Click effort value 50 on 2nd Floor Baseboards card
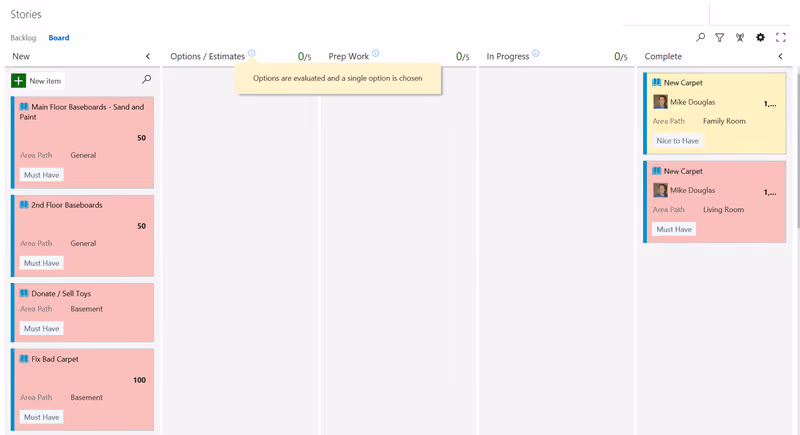 click(x=141, y=226)
